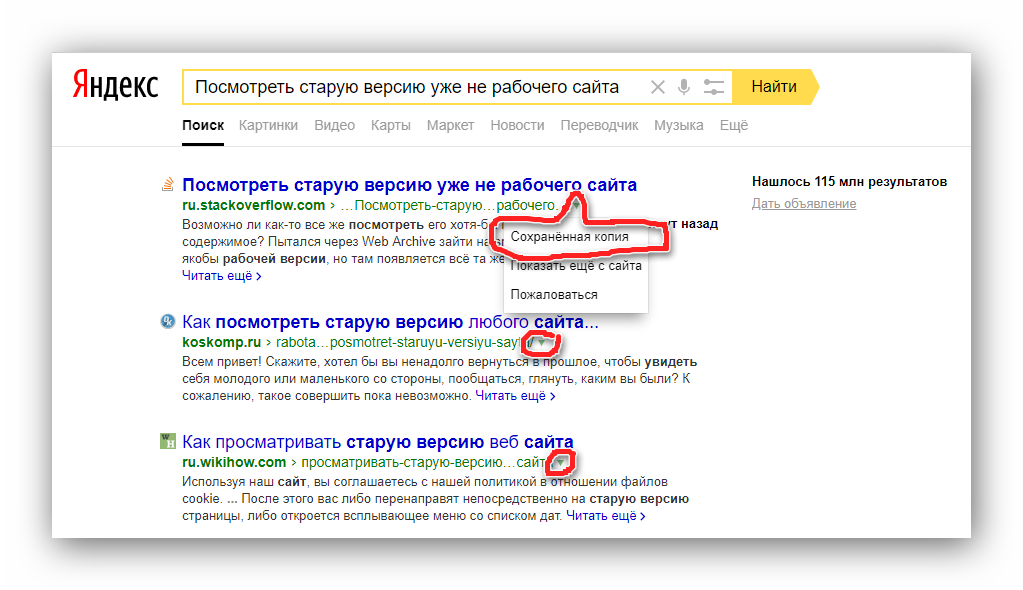
Task: Open result Как просматривать старую версию веб сайта
Action: (x=378, y=442)
